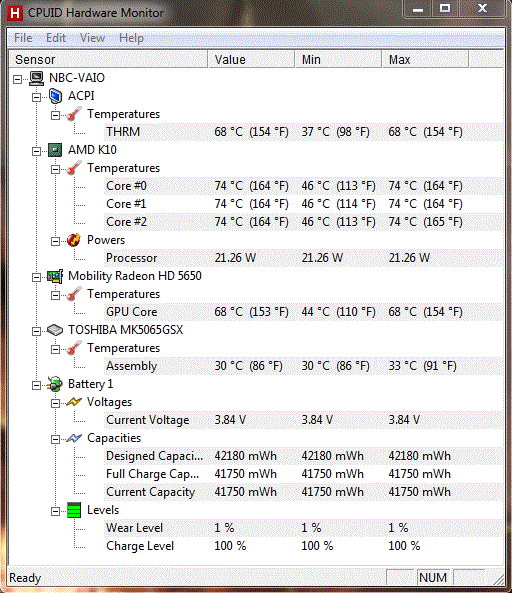Click GPU Core max value 68 °C (154 °F)
The width and height of the screenshot is (512, 593).
(425, 312)
